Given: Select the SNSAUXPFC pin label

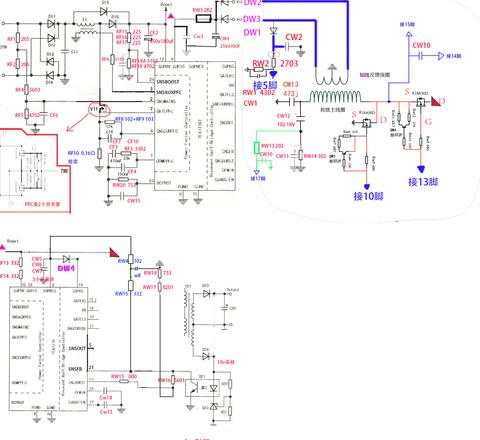Looking at the screenshot, I should [x=169, y=92].
